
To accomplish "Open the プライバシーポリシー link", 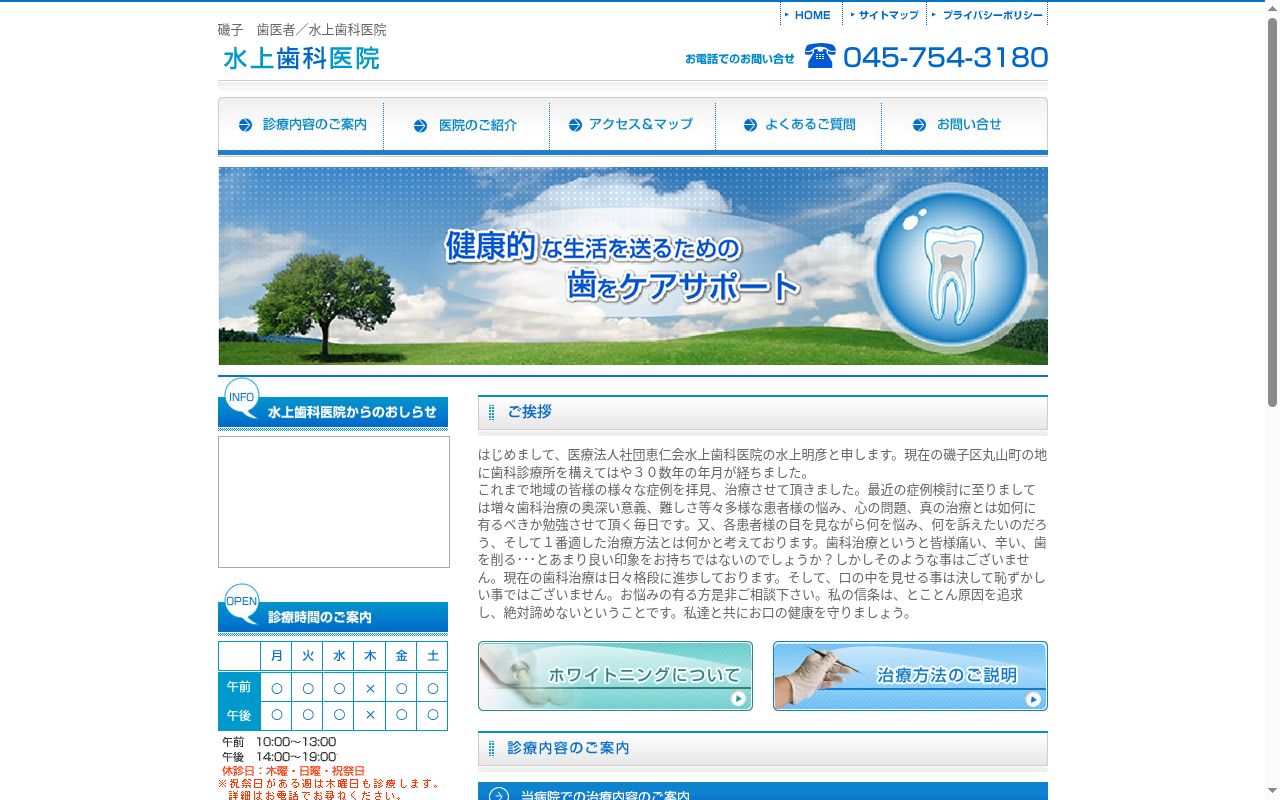I will [x=988, y=15].
